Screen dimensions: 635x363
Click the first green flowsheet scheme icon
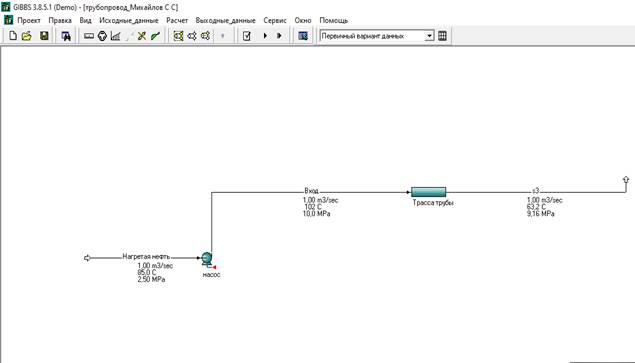point(178,36)
